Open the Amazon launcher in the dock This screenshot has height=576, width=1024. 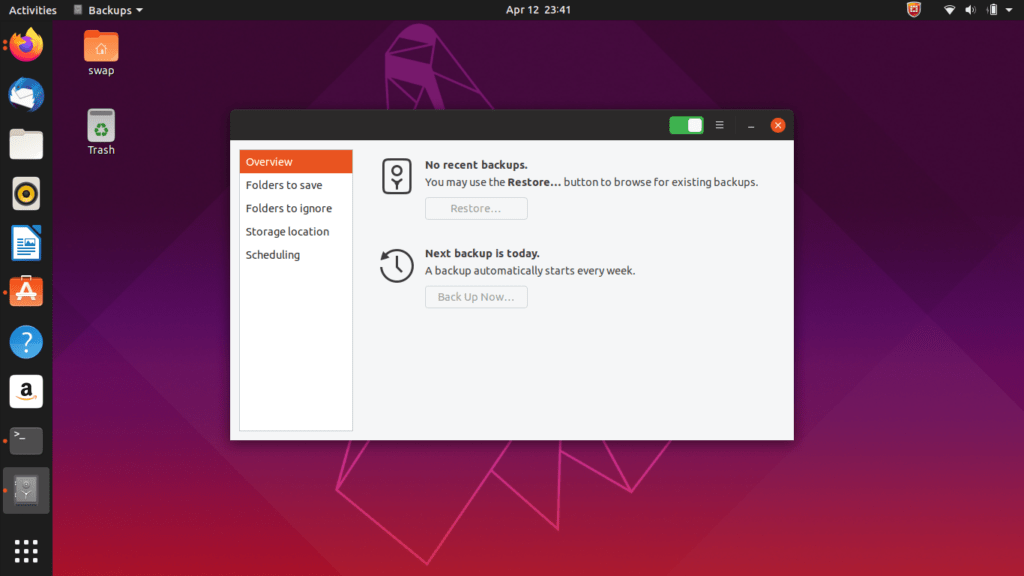tap(25, 391)
